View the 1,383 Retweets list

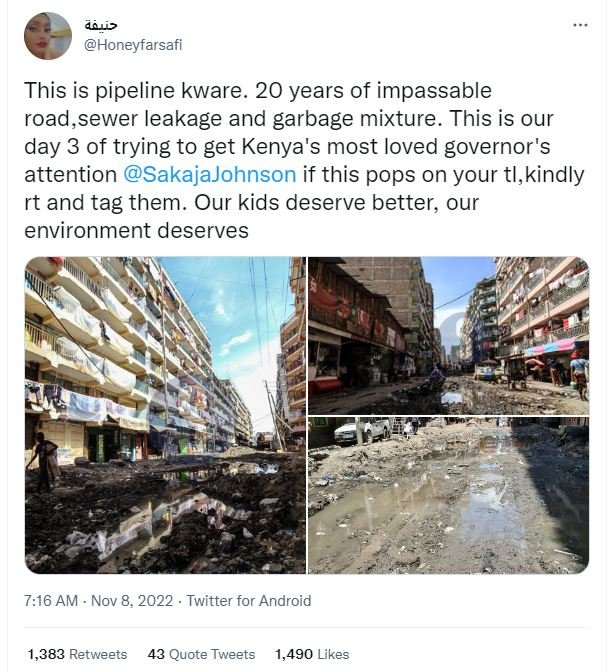[77, 654]
